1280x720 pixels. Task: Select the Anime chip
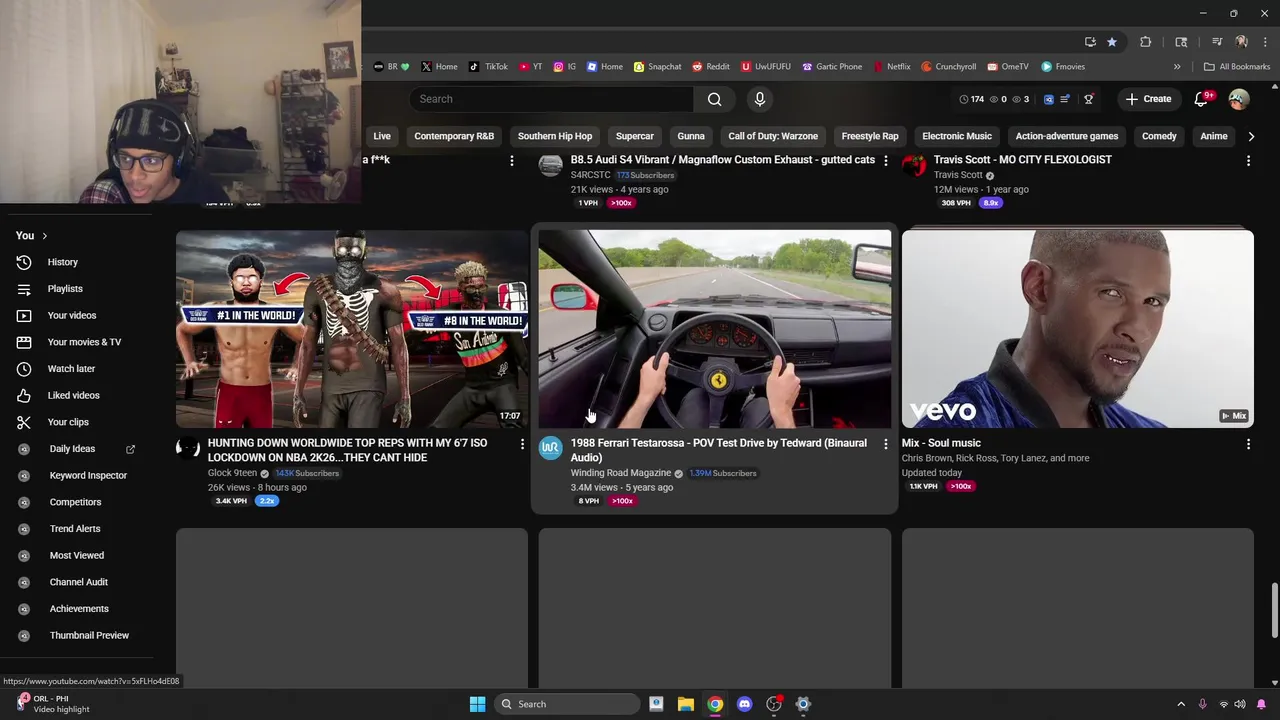pyautogui.click(x=1214, y=136)
